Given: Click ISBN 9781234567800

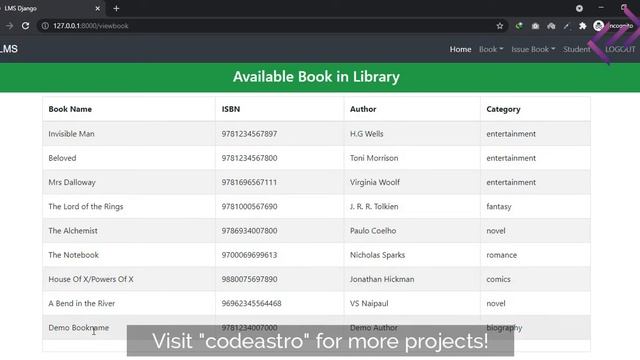Looking at the screenshot, I should (249, 158).
